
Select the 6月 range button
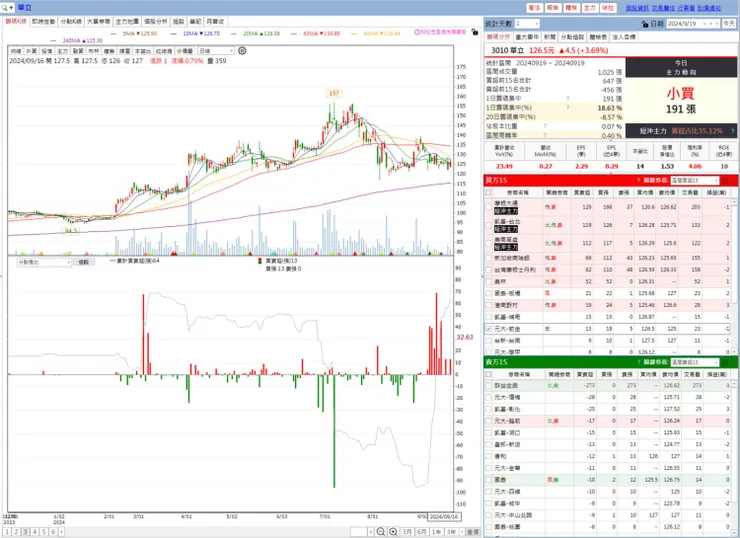pos(421,532)
